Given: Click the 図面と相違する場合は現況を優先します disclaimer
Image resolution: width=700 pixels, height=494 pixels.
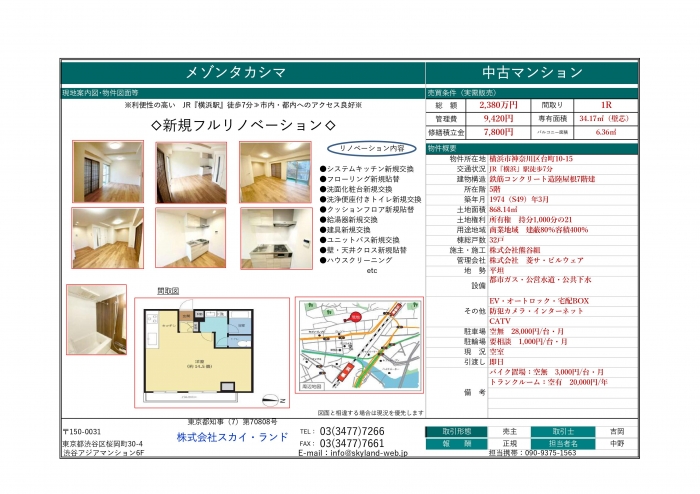Looking at the screenshot, I should click(x=371, y=413).
